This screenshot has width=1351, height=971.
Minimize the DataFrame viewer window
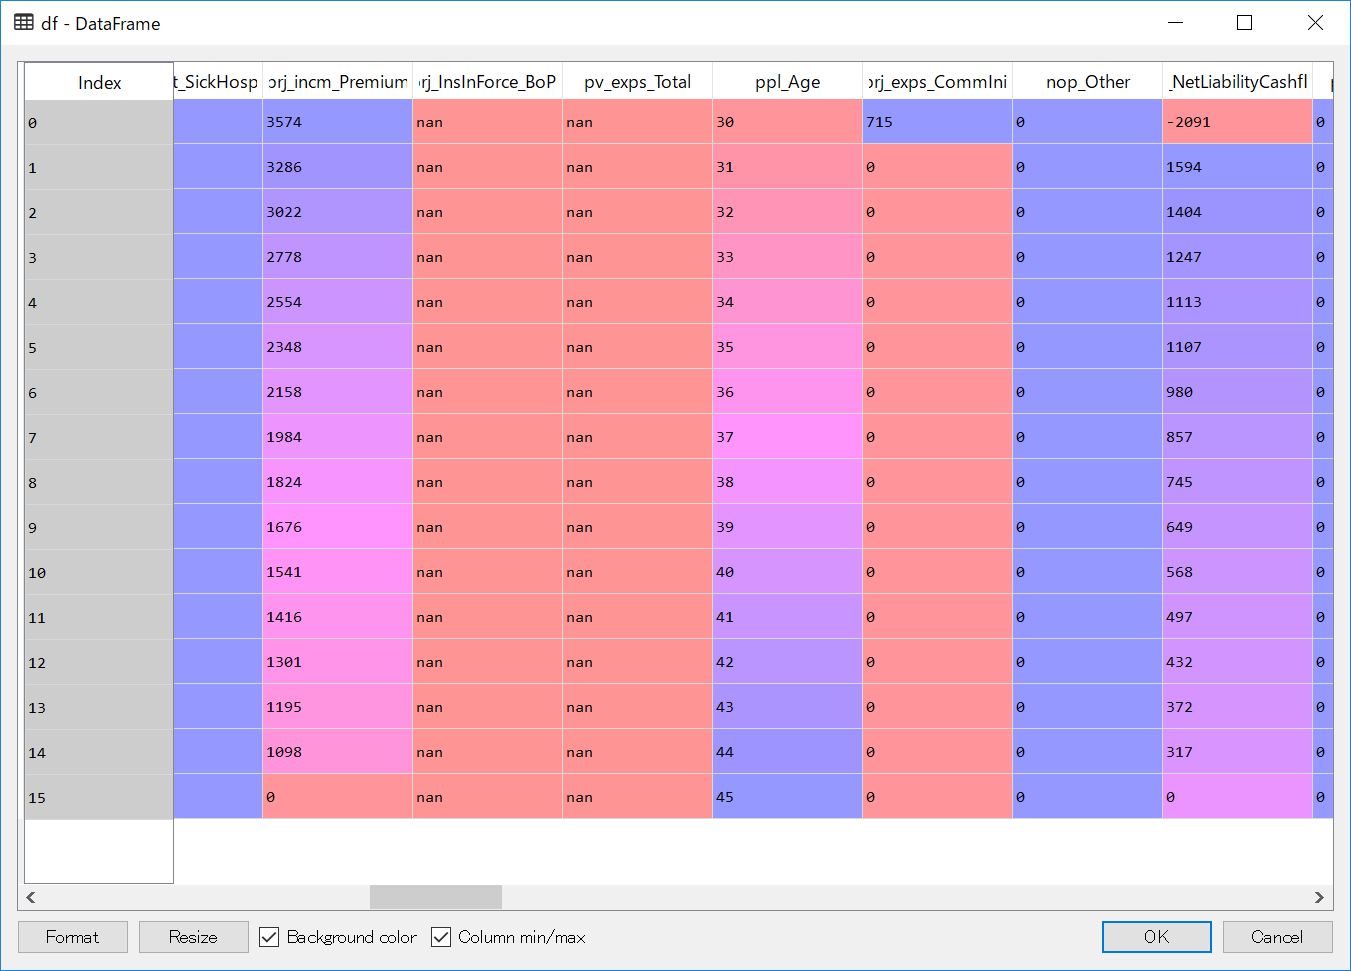click(1175, 23)
